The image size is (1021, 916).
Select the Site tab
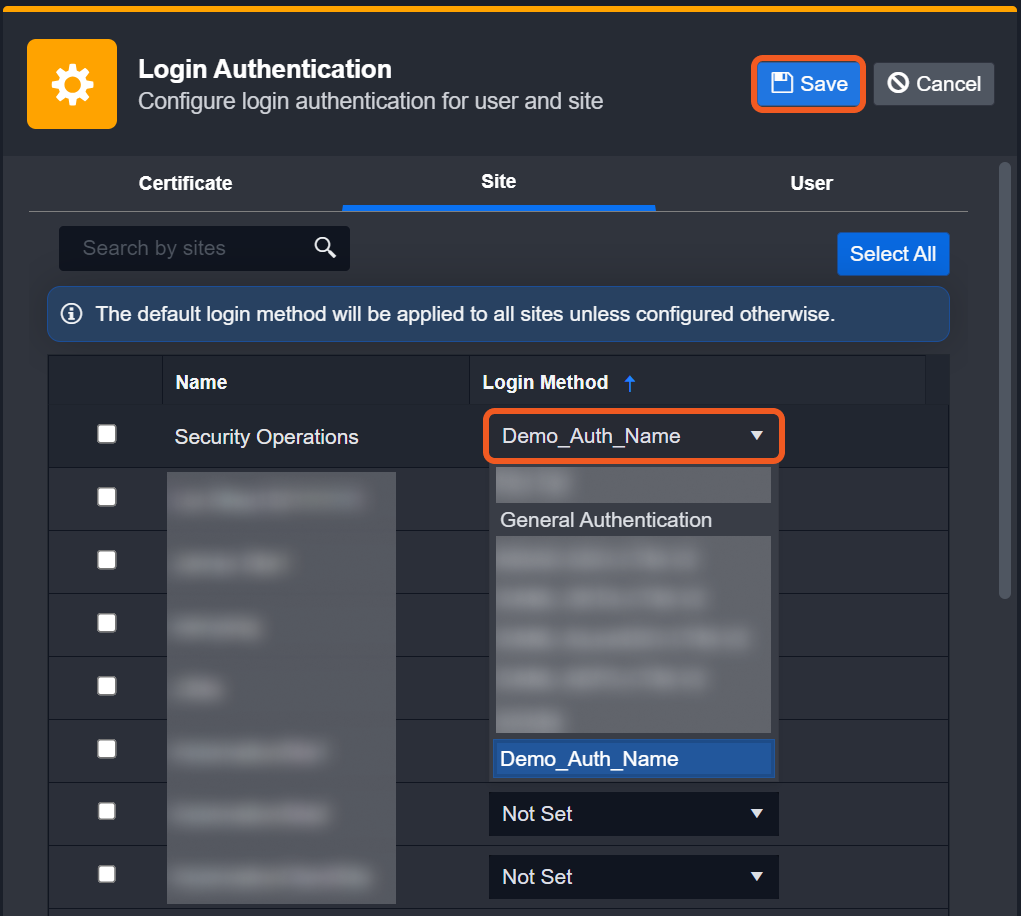498,182
